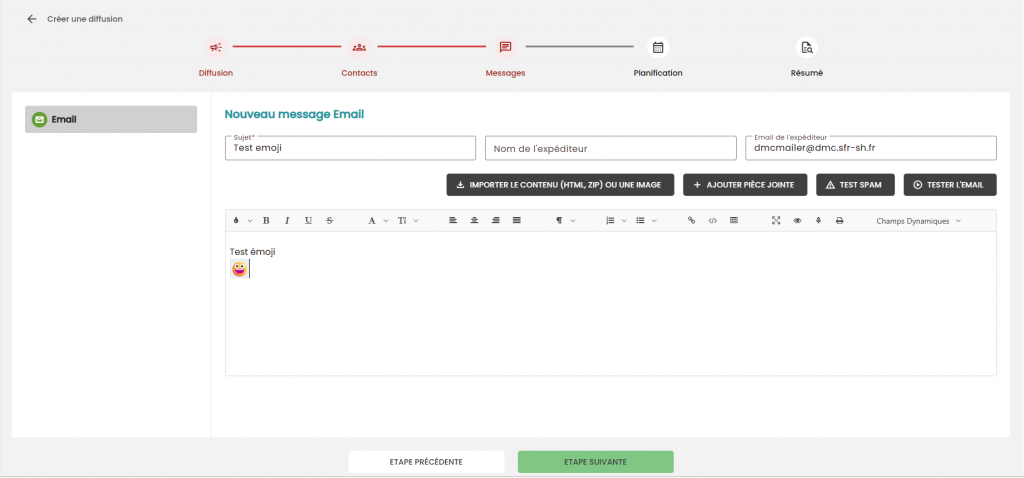Toggle strikethrough formatting

click(329, 221)
